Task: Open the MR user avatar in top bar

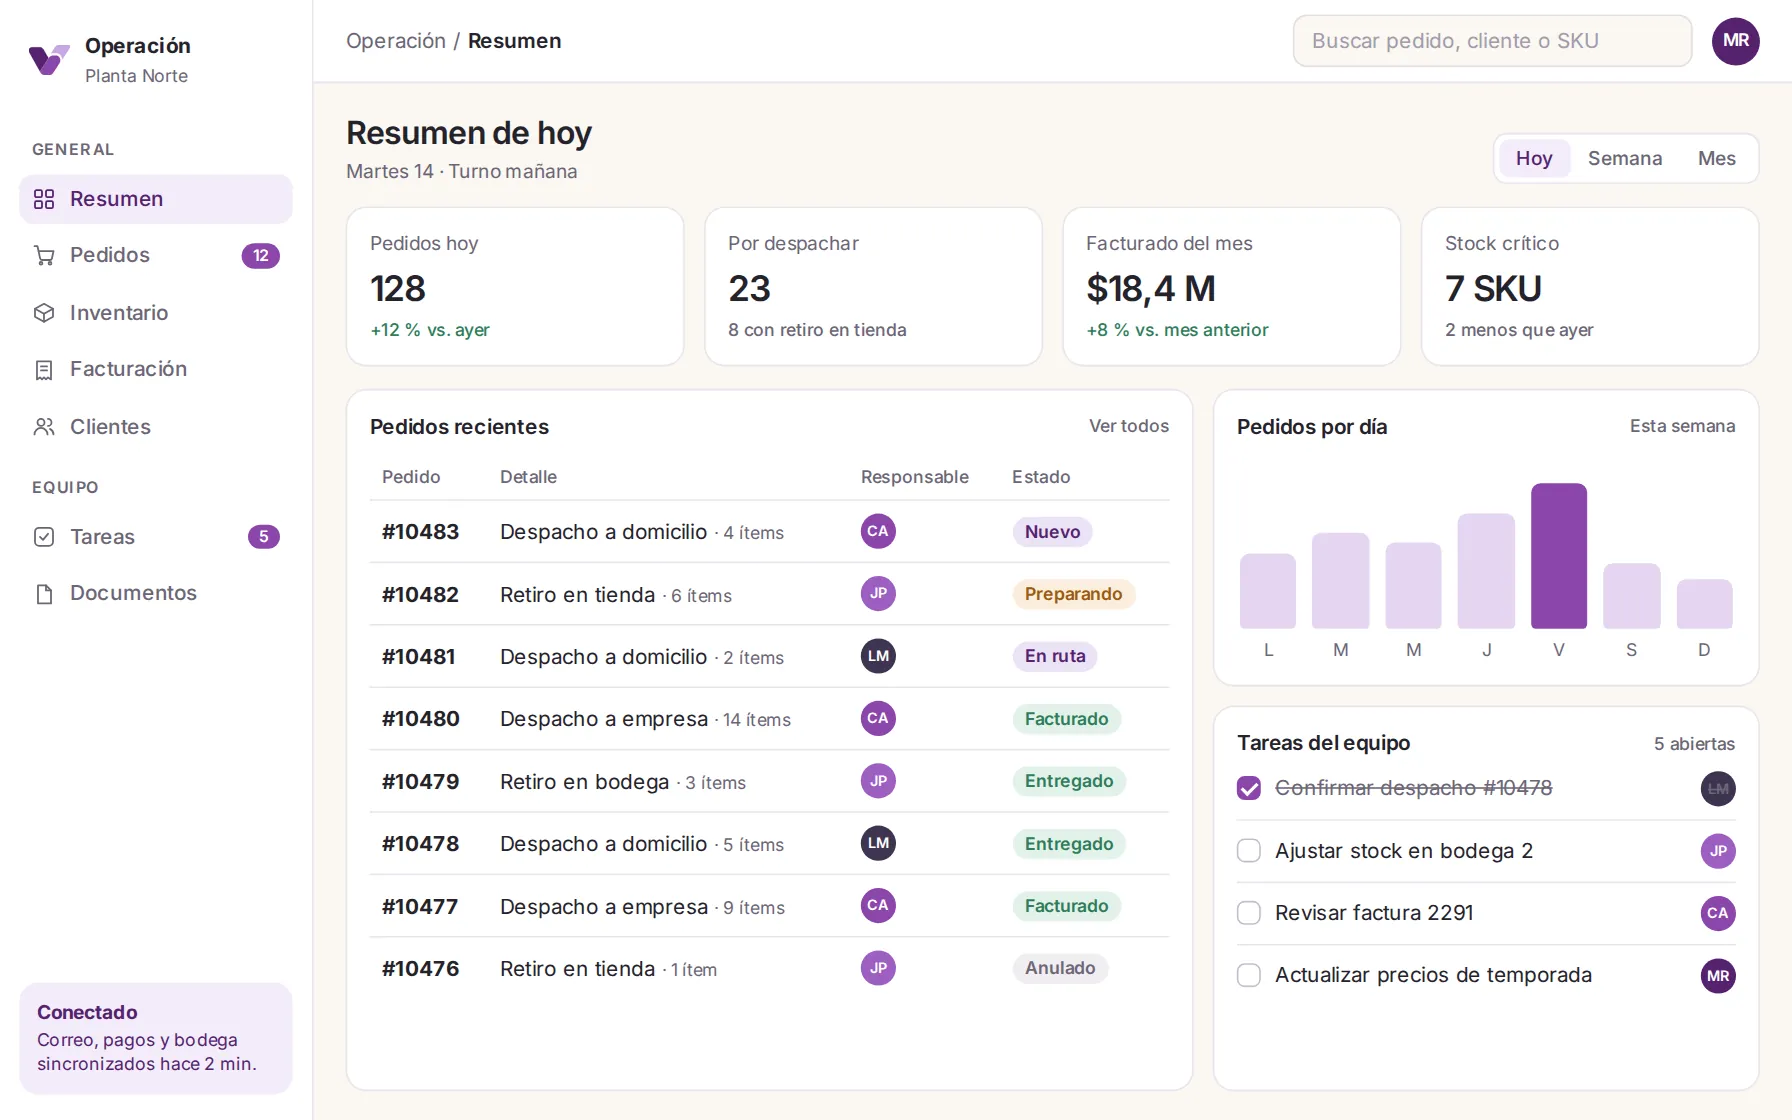Action: (1736, 41)
